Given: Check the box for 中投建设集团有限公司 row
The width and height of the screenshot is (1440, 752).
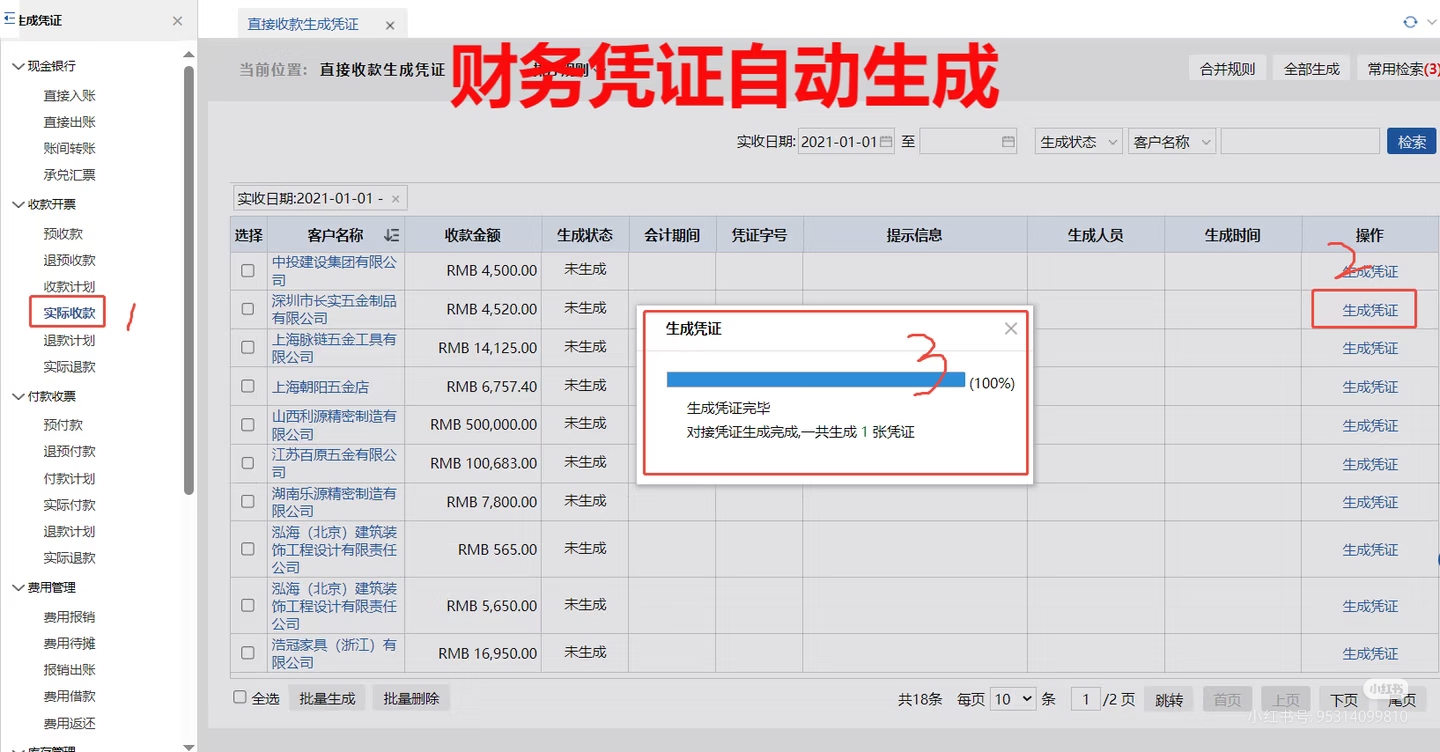Looking at the screenshot, I should tap(248, 271).
